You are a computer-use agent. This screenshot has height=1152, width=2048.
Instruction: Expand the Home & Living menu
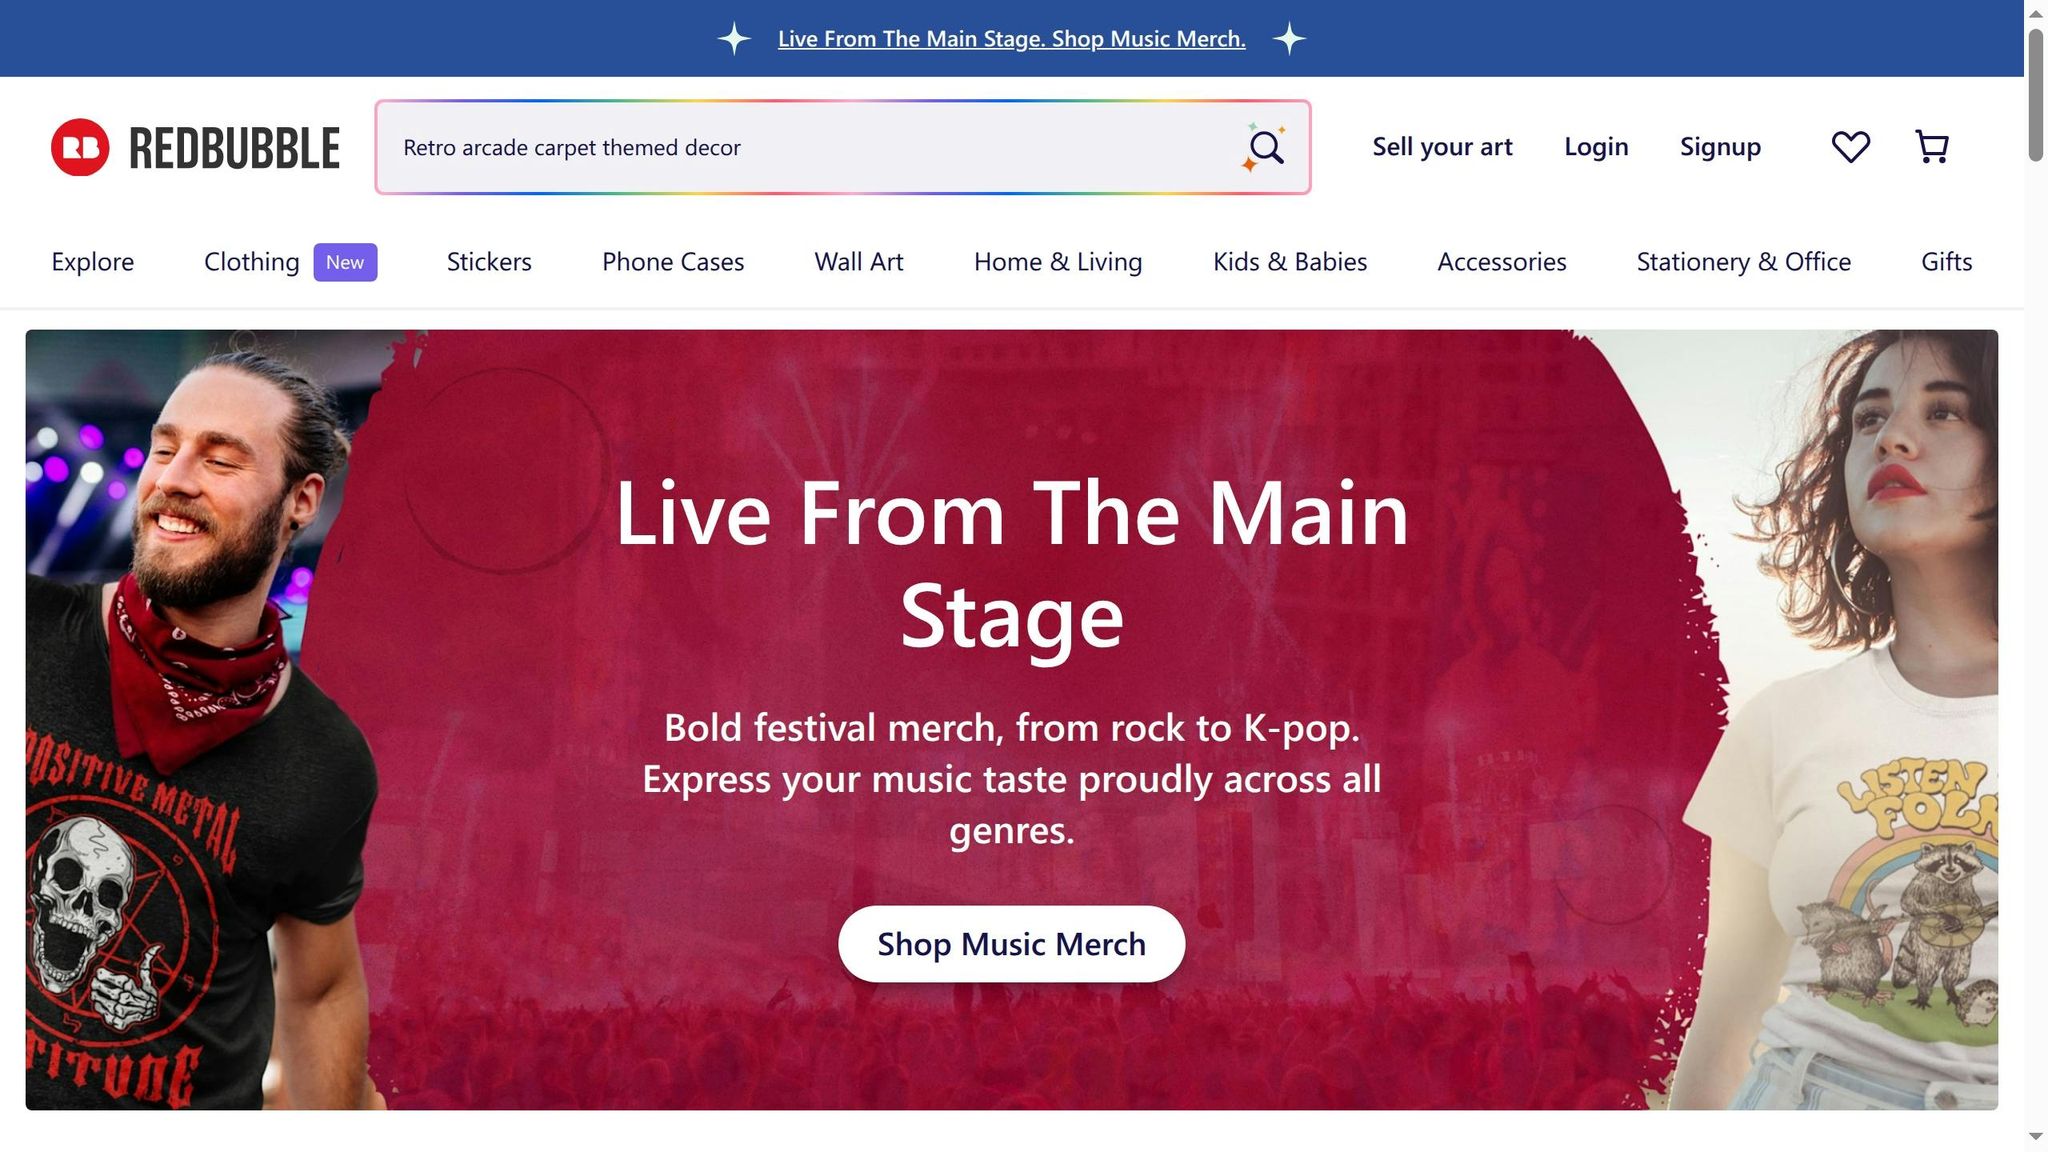coord(1058,262)
